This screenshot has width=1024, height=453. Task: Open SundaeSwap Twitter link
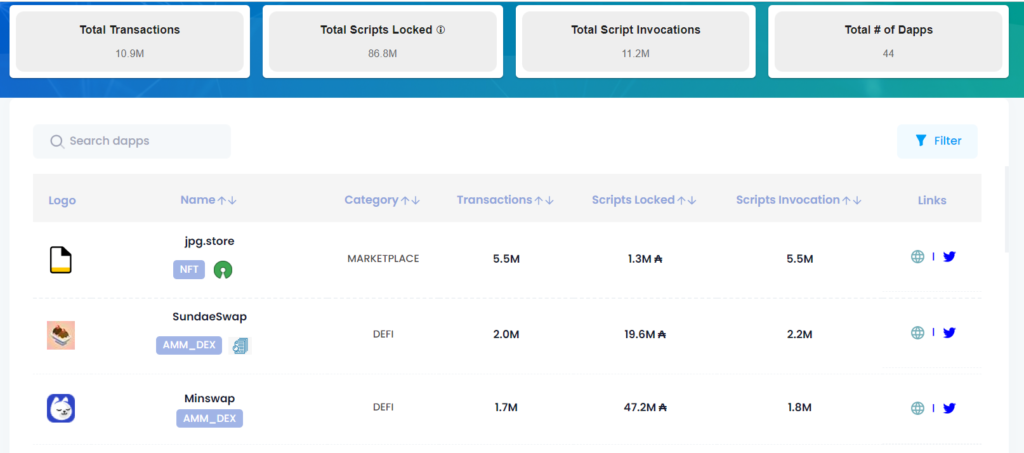[x=950, y=333]
